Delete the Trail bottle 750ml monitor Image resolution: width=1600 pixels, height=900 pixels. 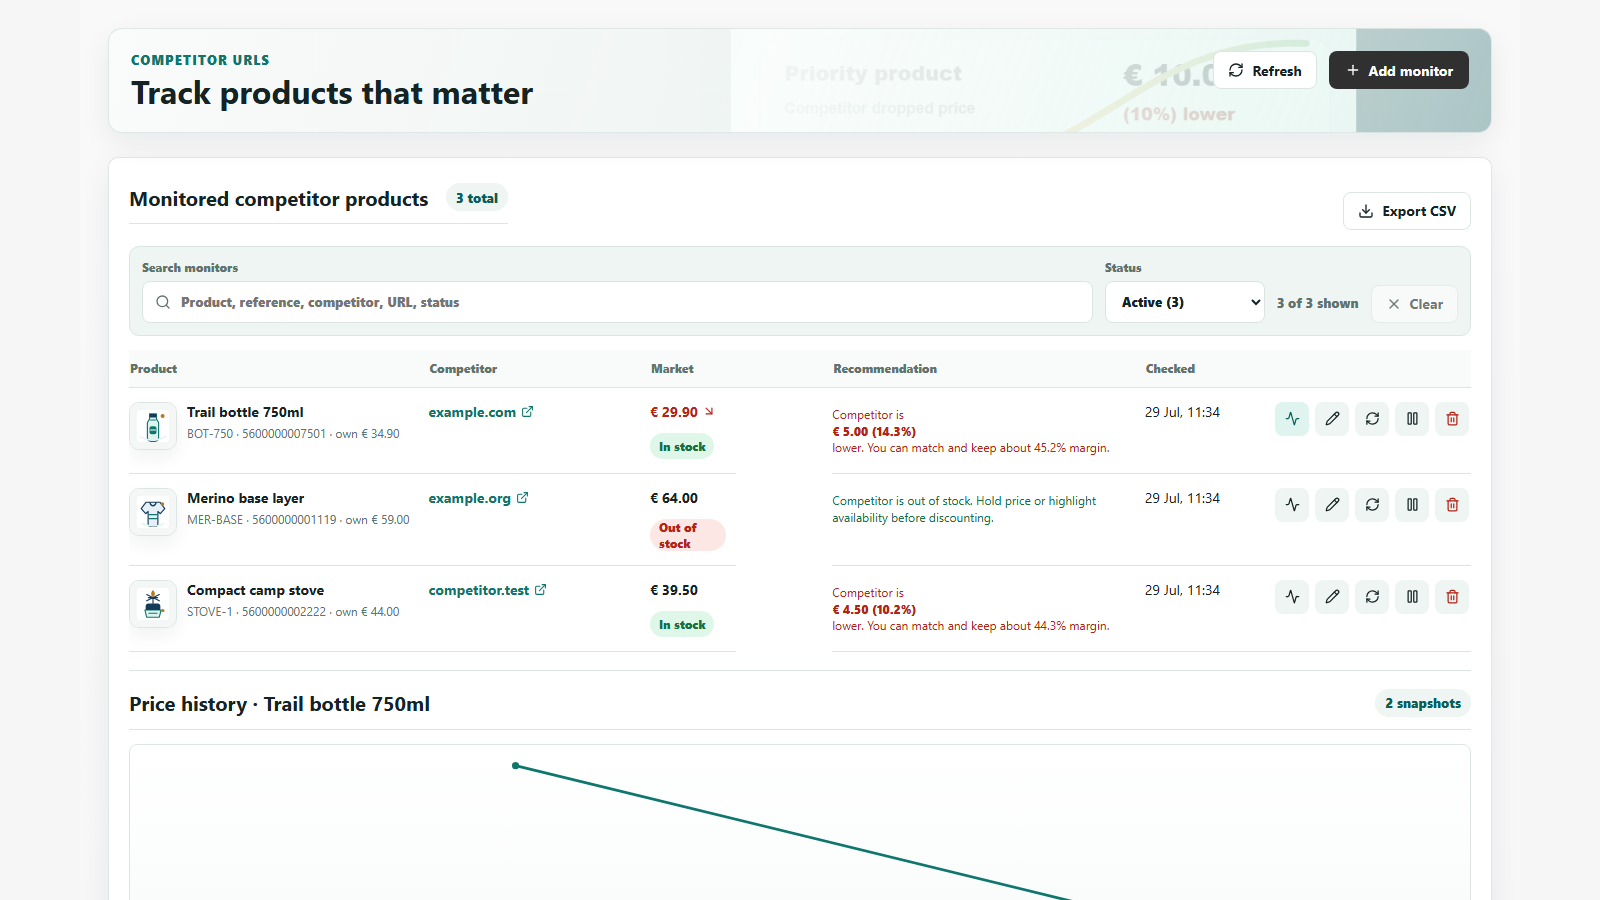pyautogui.click(x=1452, y=419)
